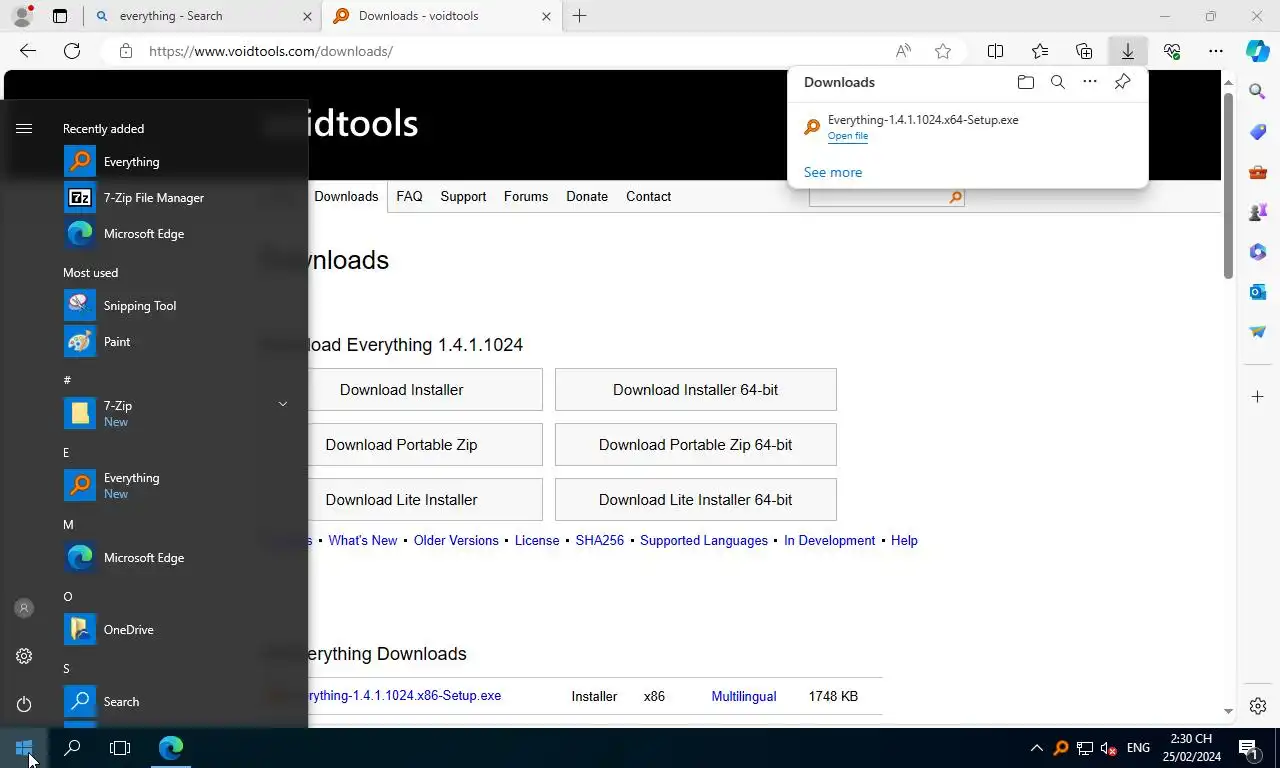Open Everything in Recently added list

pos(175,161)
